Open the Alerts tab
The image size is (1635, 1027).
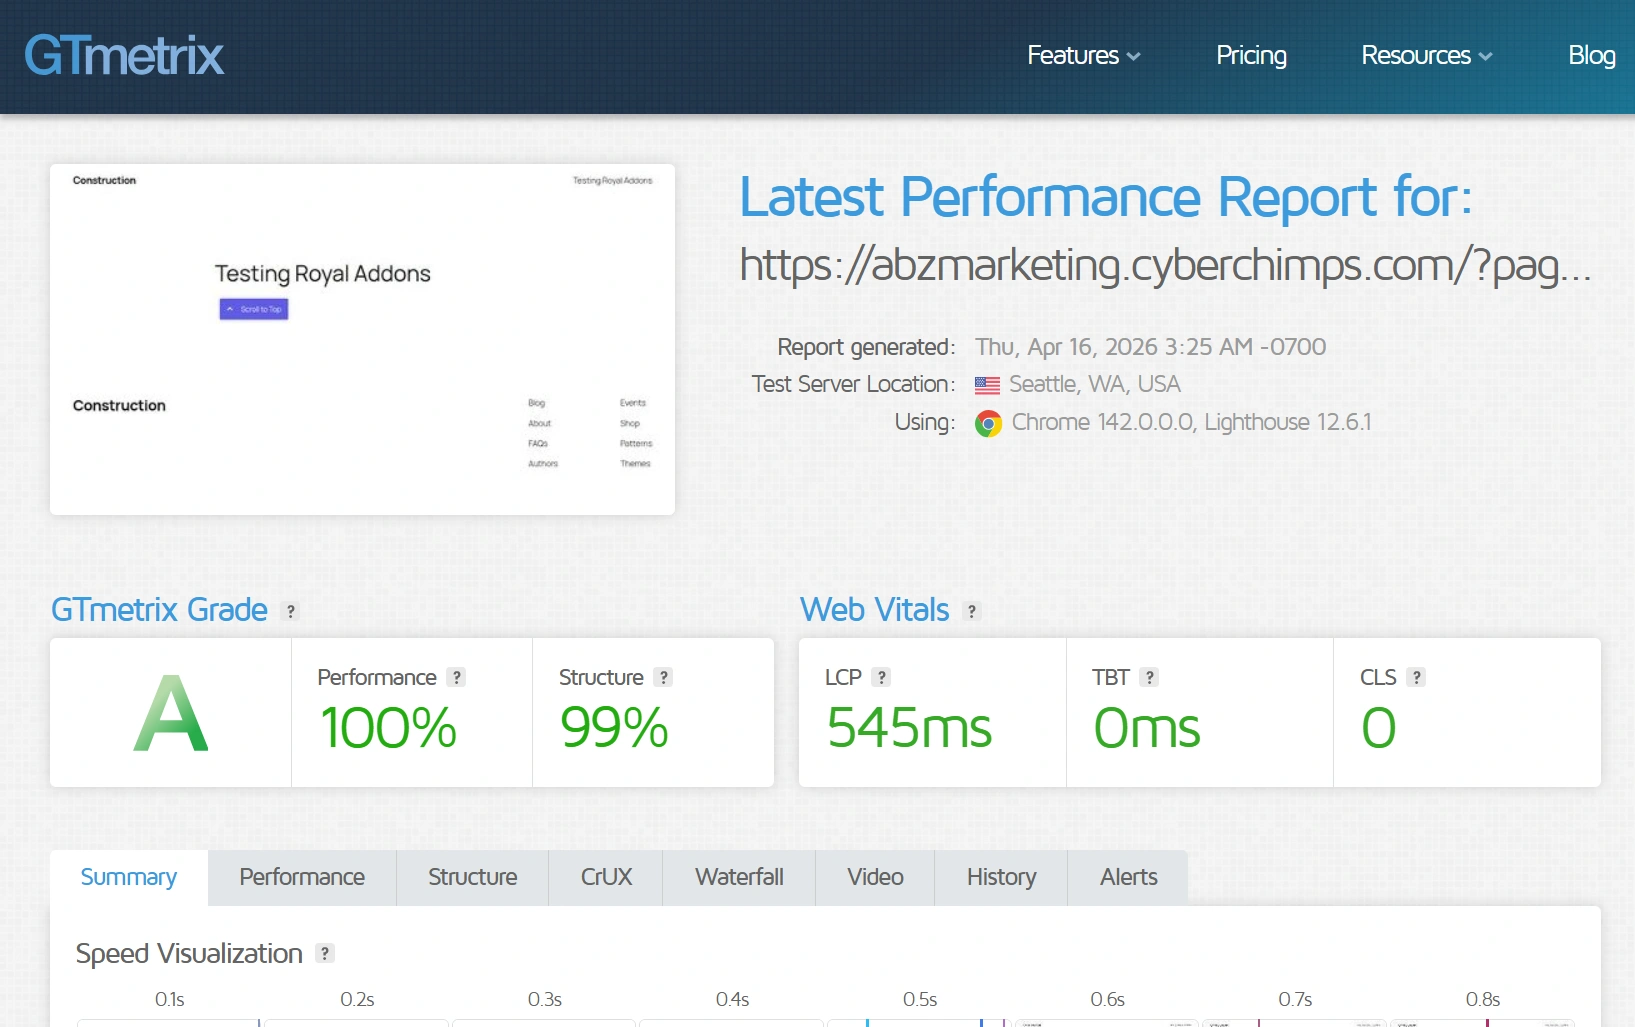[x=1128, y=877]
